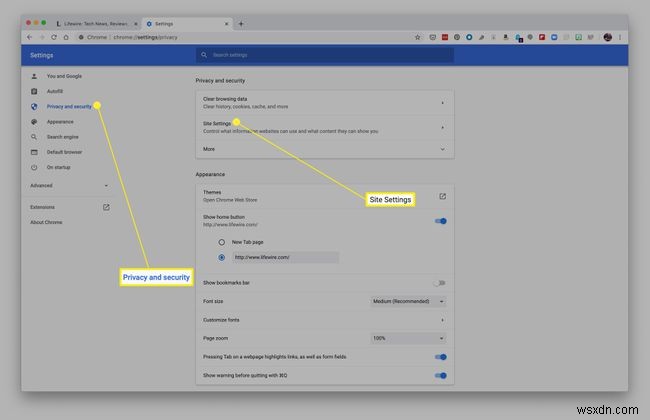Click the Search settings input field
This screenshot has width=650, height=420.
click(325, 55)
